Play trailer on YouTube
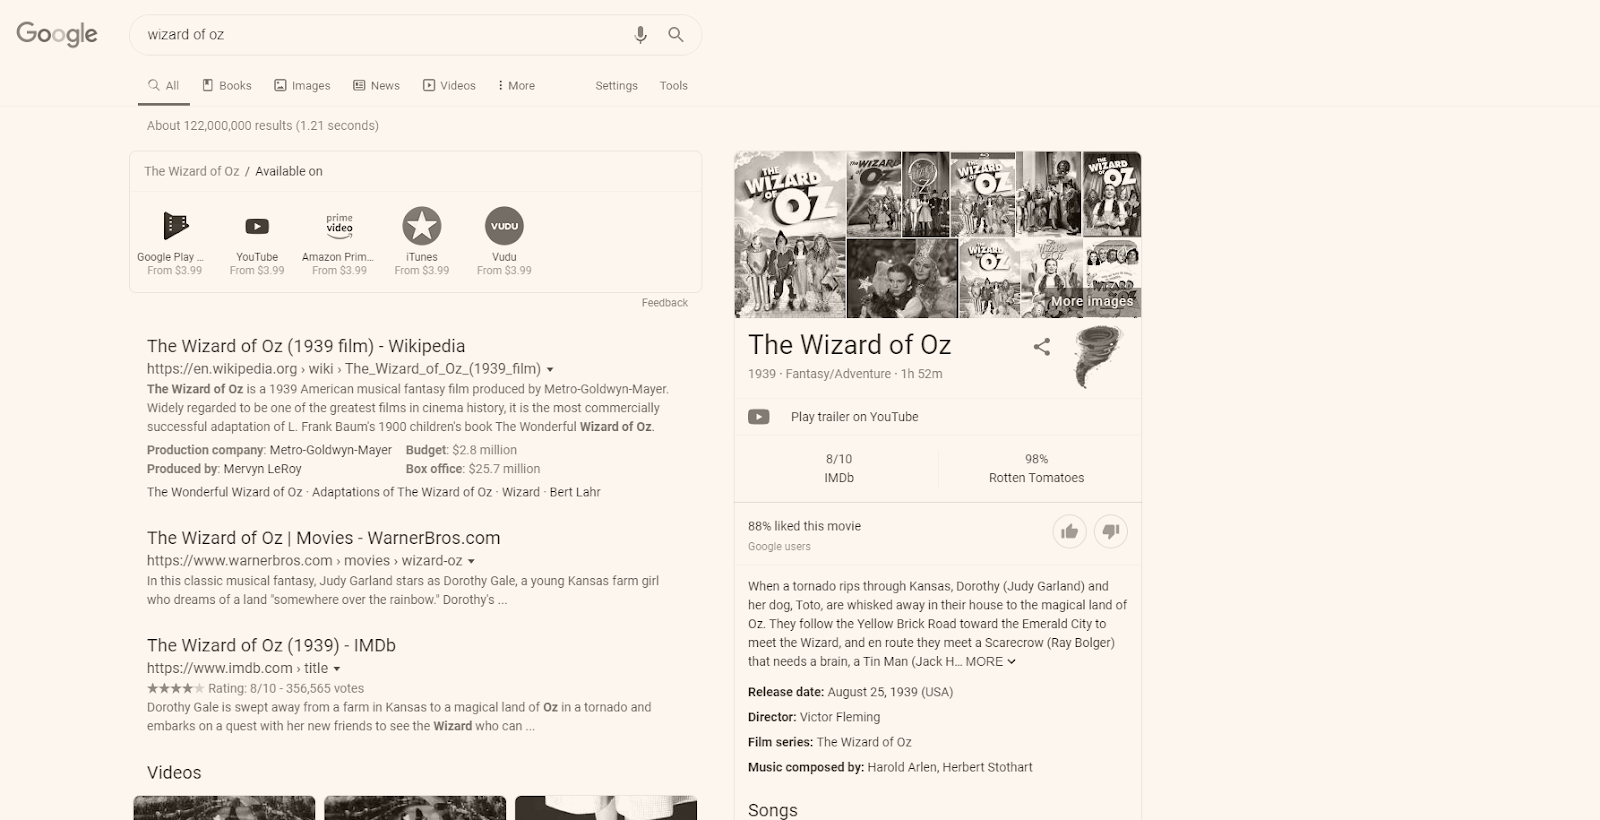This screenshot has height=820, width=1600. 854,417
